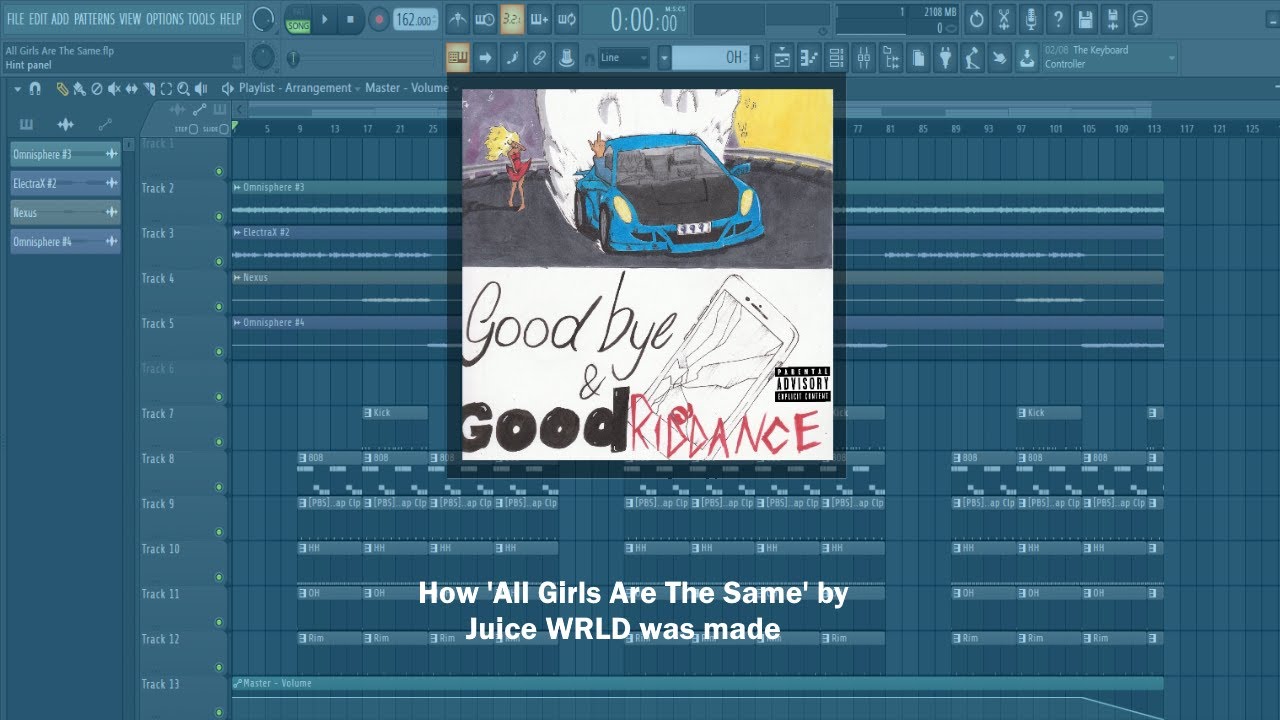
Task: Save project with floppy disk icon
Action: pyautogui.click(x=1085, y=19)
